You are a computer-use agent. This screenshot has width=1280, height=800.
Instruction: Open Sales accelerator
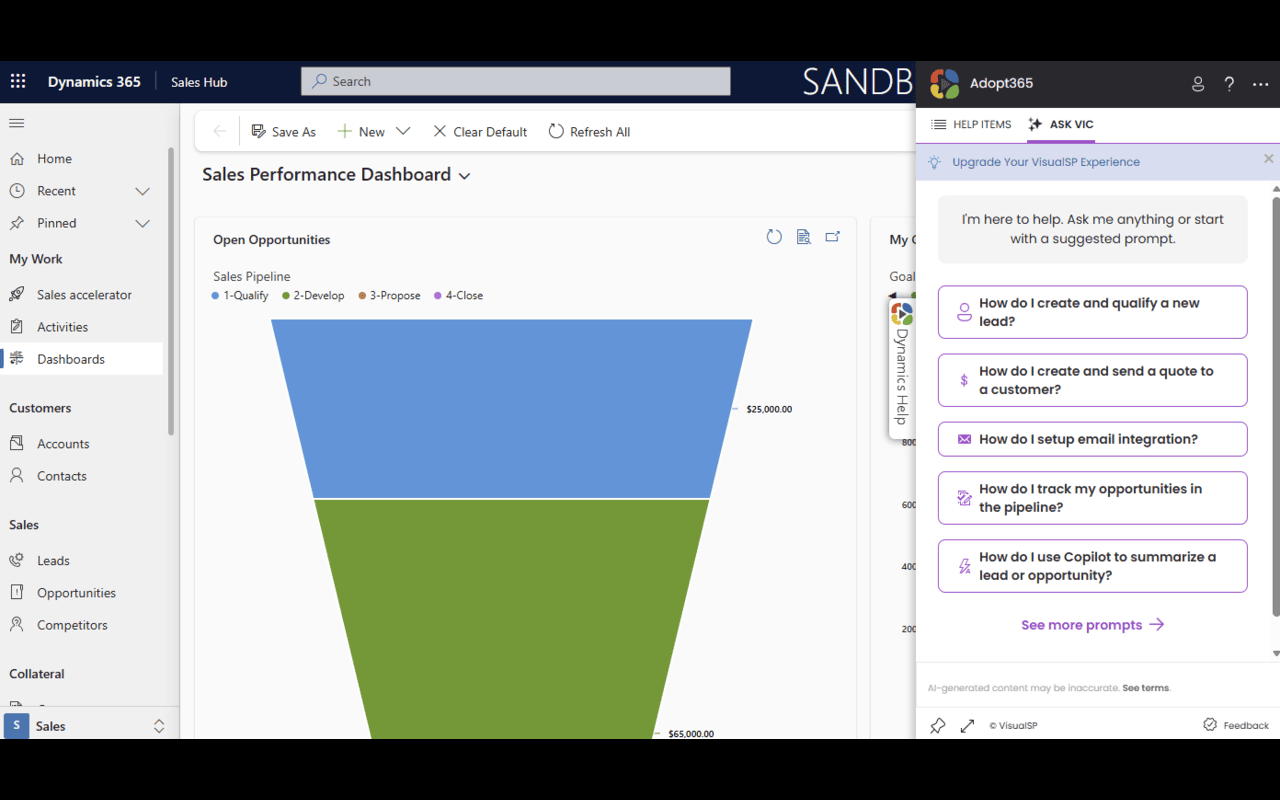pos(82,294)
